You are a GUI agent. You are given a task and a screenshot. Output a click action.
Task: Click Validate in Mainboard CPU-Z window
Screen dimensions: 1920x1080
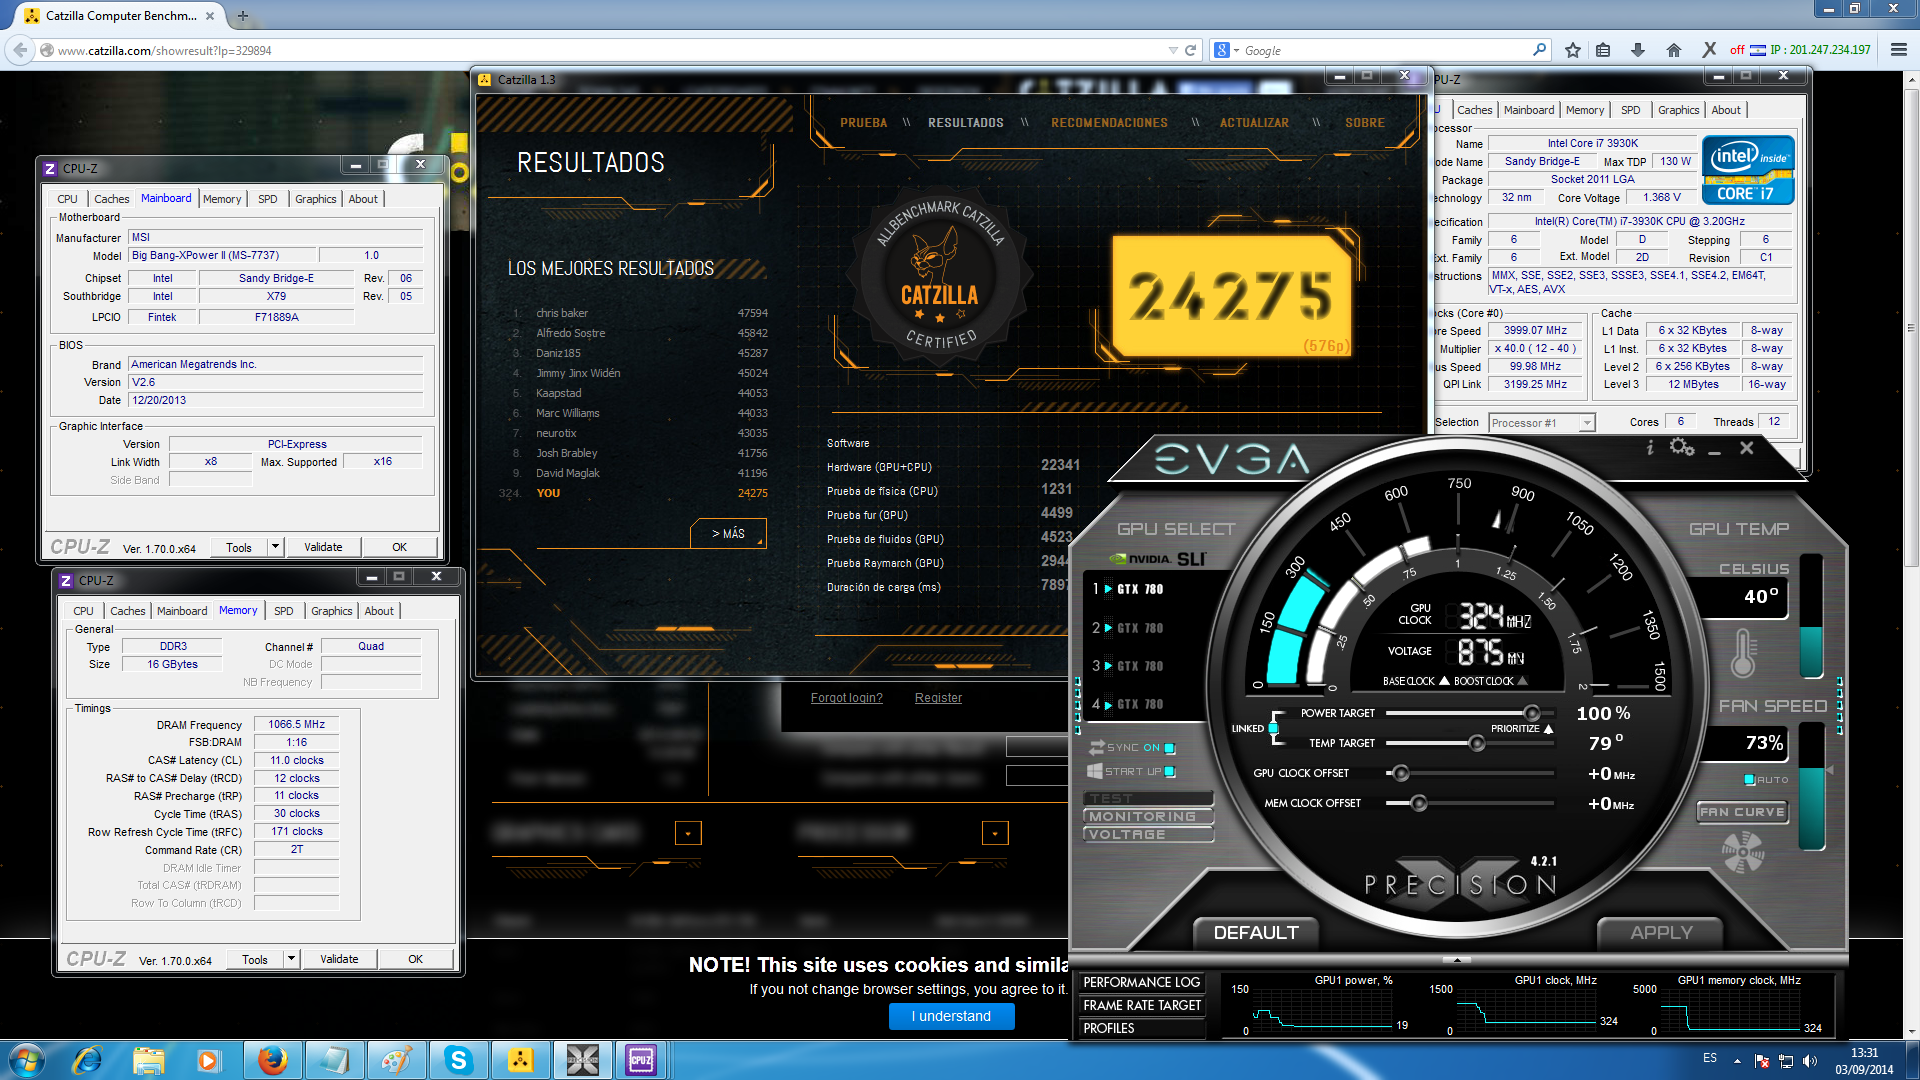coord(323,547)
